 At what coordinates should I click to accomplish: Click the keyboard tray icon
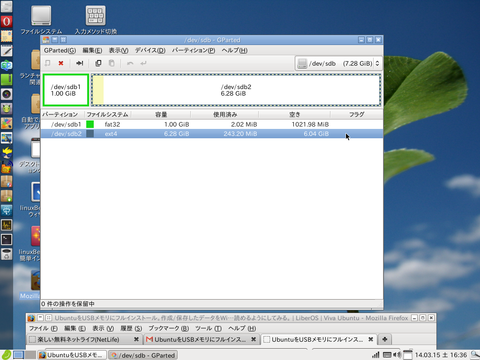pyautogui.click(x=387, y=355)
